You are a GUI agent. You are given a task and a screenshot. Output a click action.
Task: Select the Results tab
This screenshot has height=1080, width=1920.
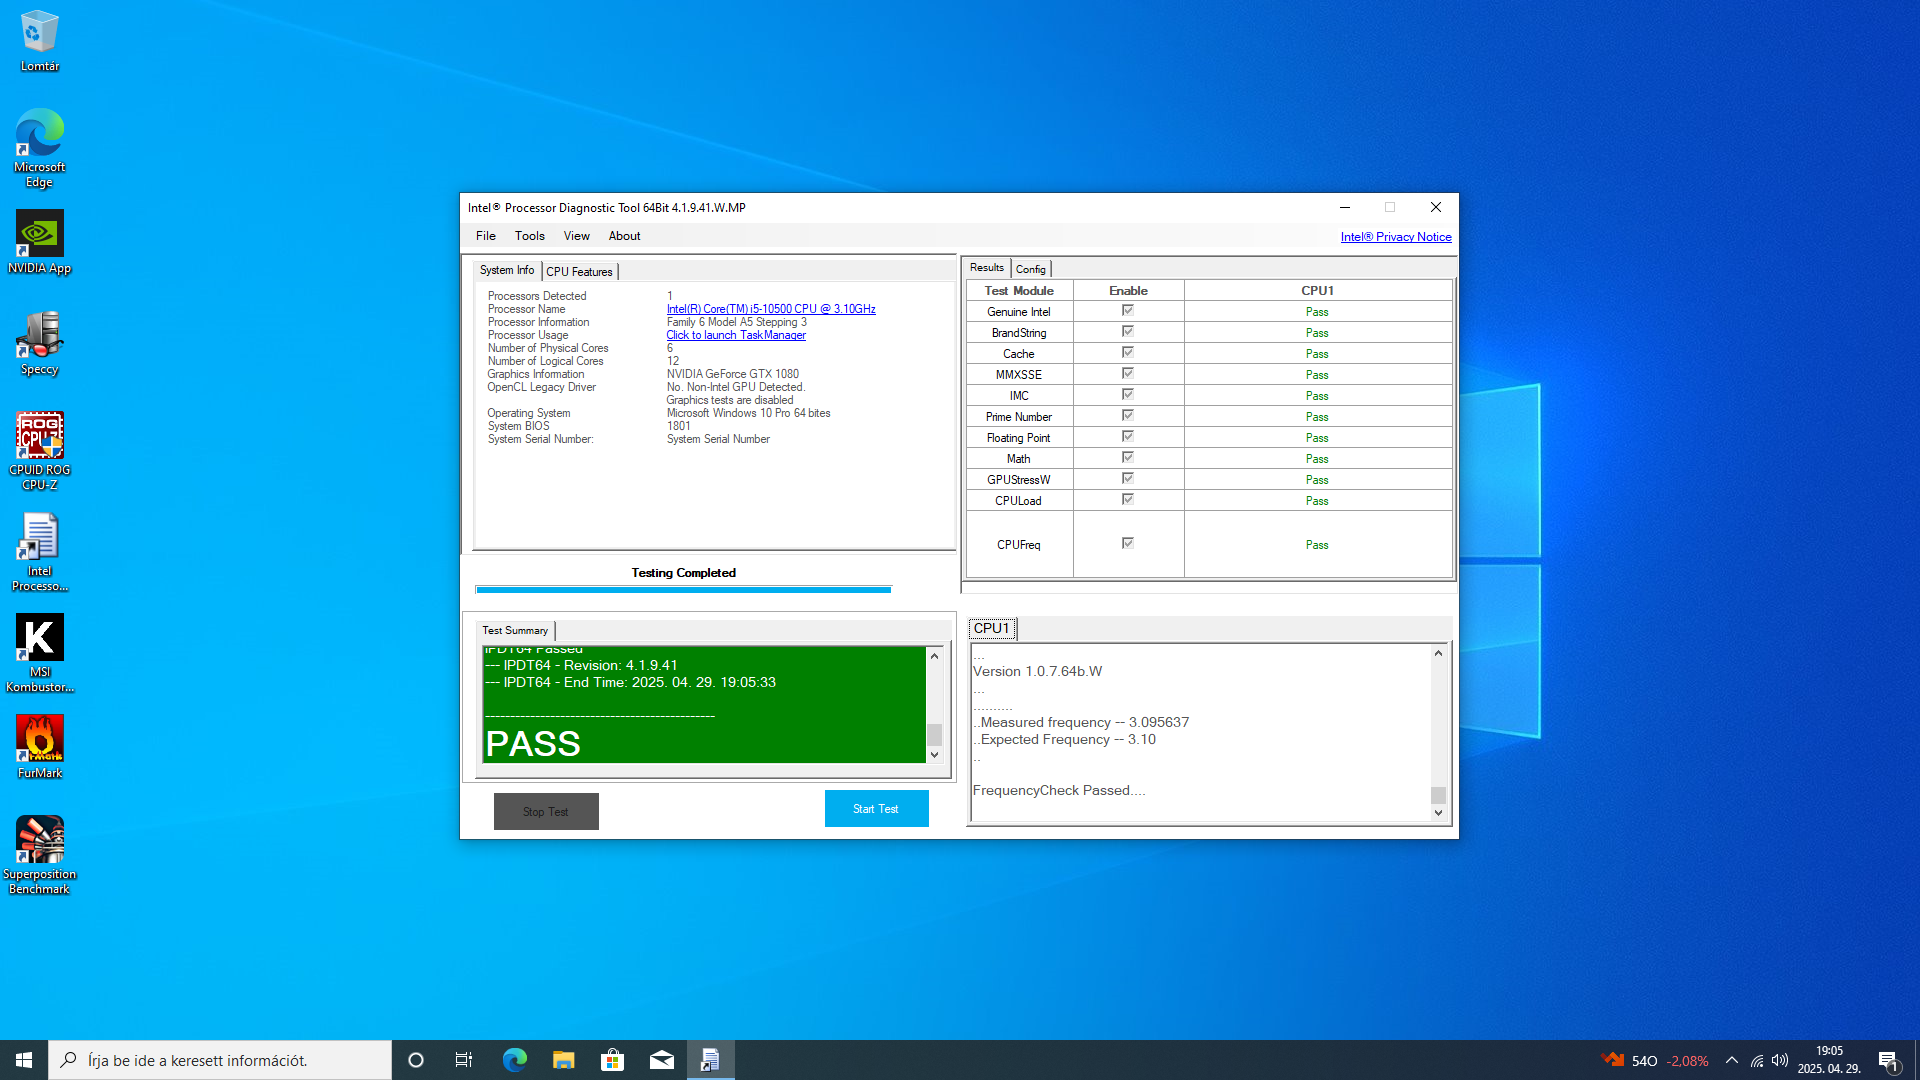(x=987, y=268)
